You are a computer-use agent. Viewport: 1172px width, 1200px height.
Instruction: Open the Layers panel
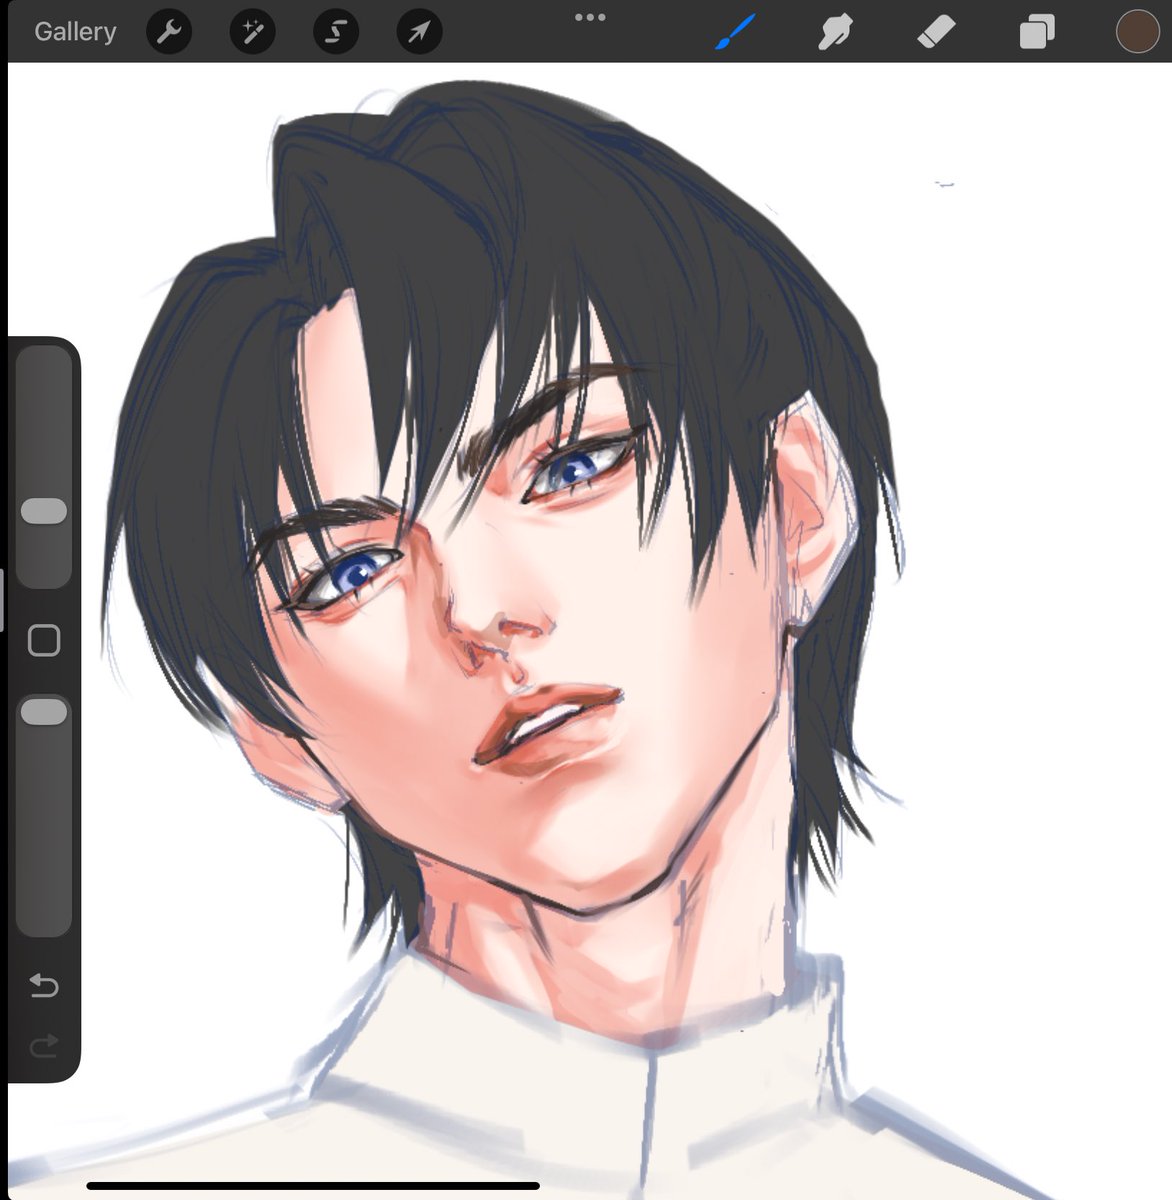(1037, 32)
